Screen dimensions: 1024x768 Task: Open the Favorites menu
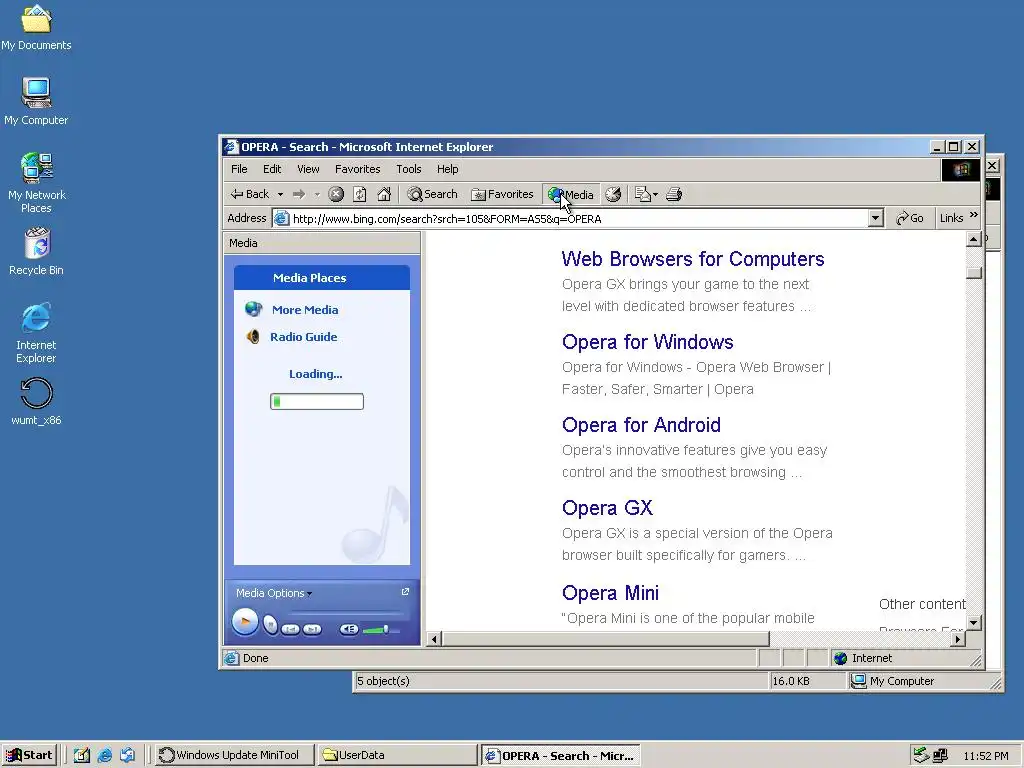pyautogui.click(x=357, y=169)
